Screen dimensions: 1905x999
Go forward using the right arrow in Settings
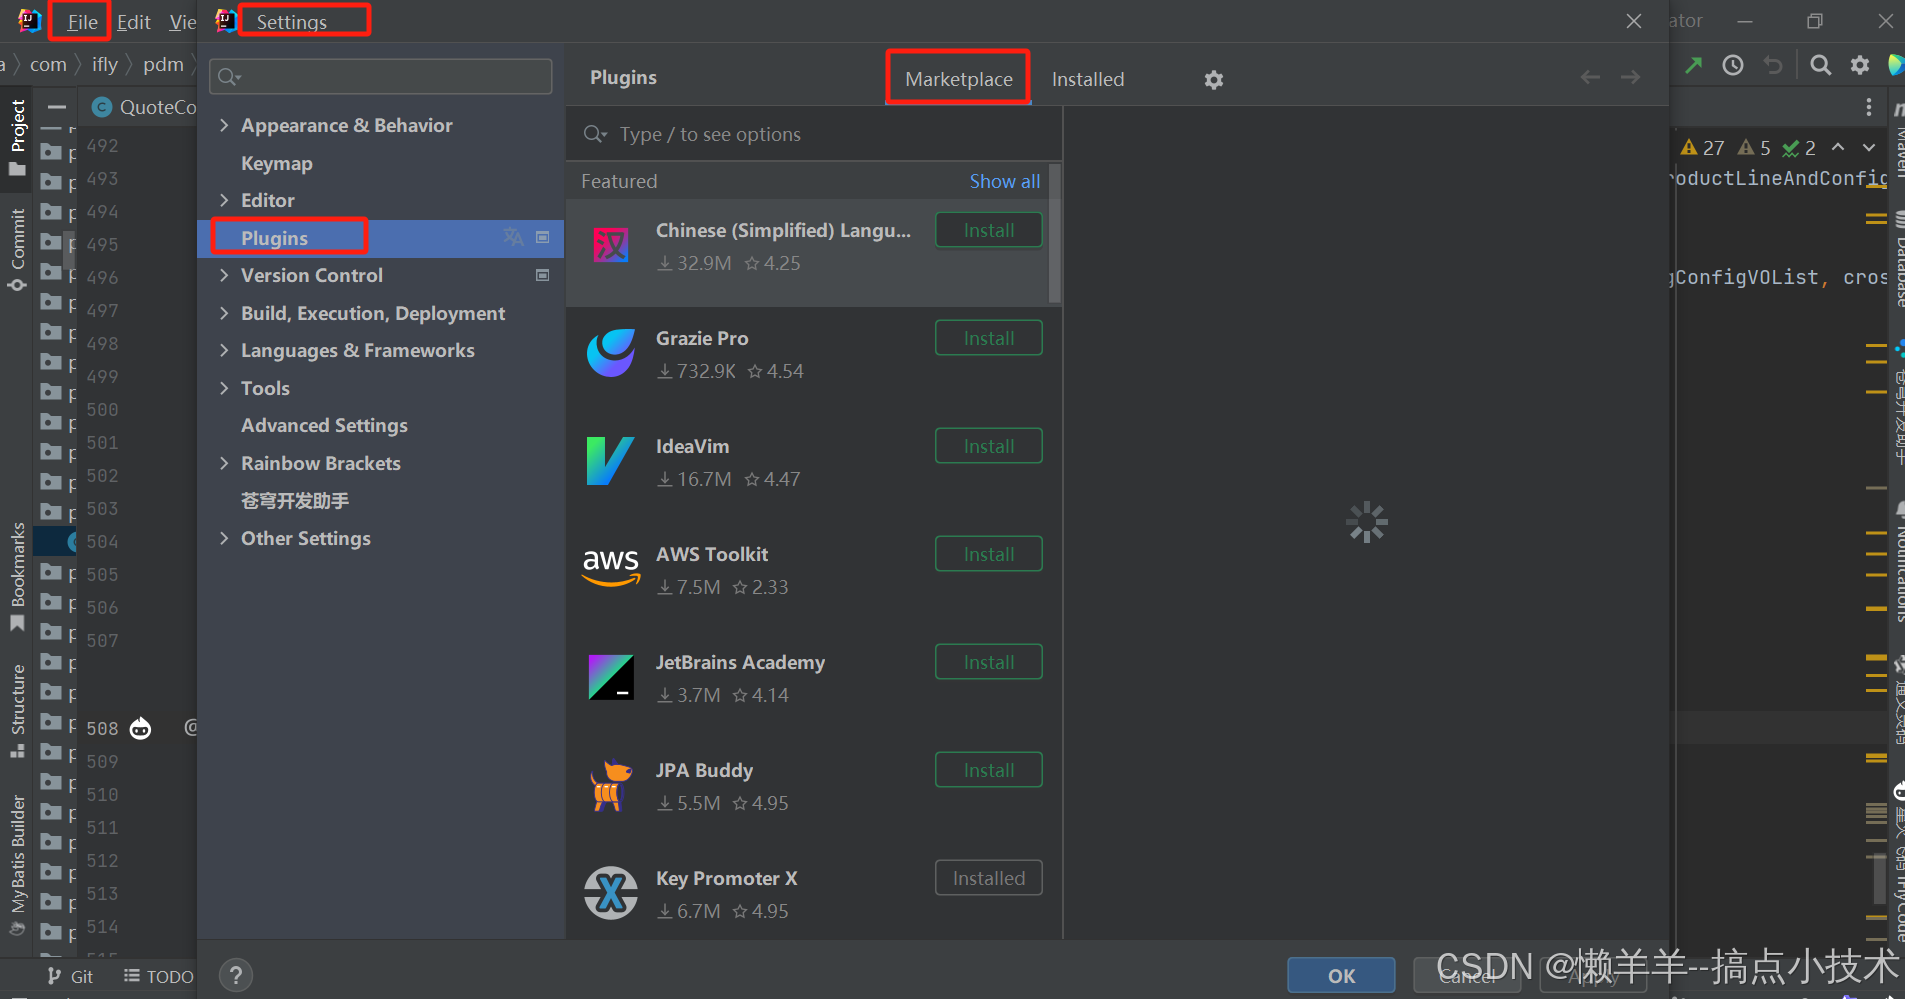(1630, 77)
